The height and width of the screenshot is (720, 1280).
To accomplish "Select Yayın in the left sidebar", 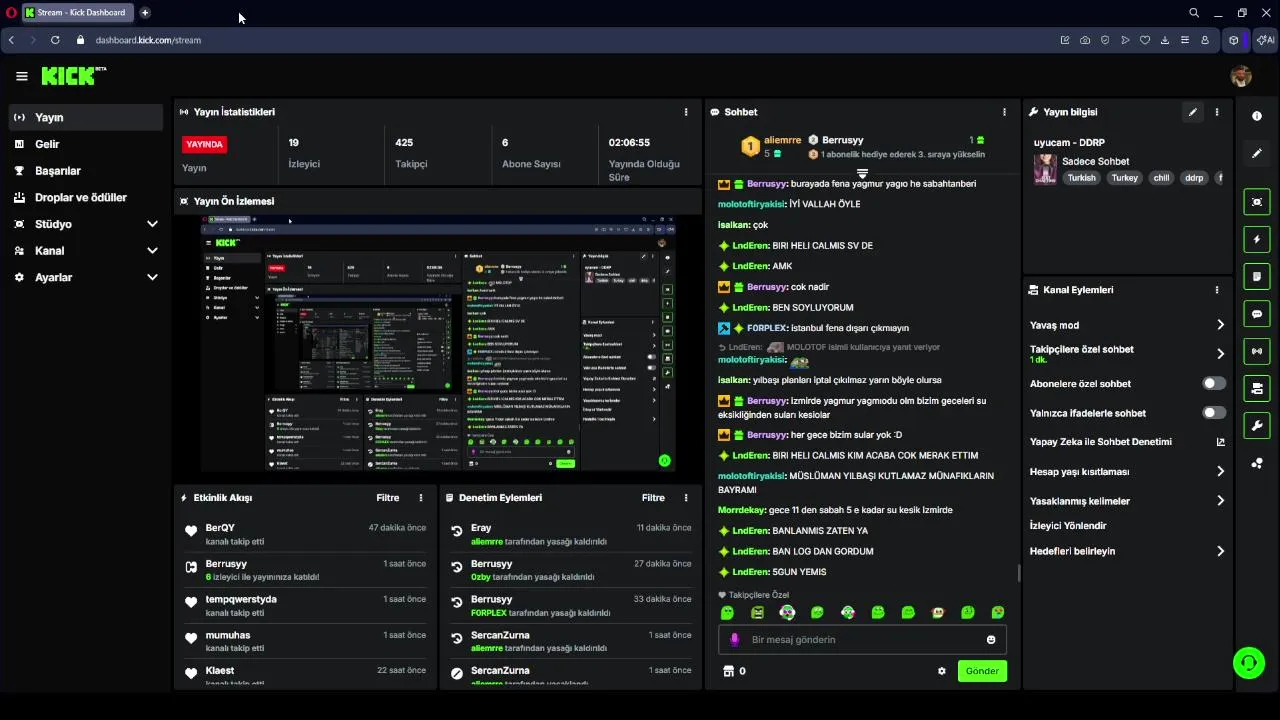I will pos(85,117).
